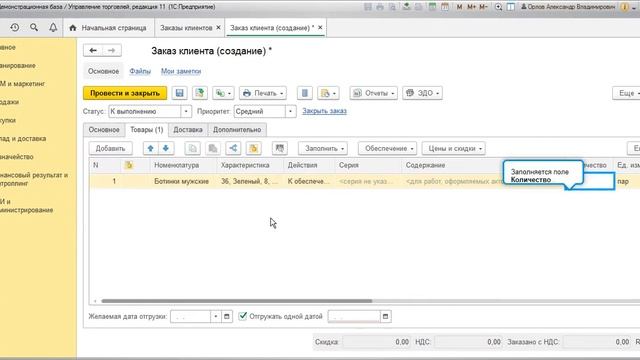This screenshot has height=360, width=640.
Task: Toggle the panel layout icon in title bar
Action: (x=511, y=7)
